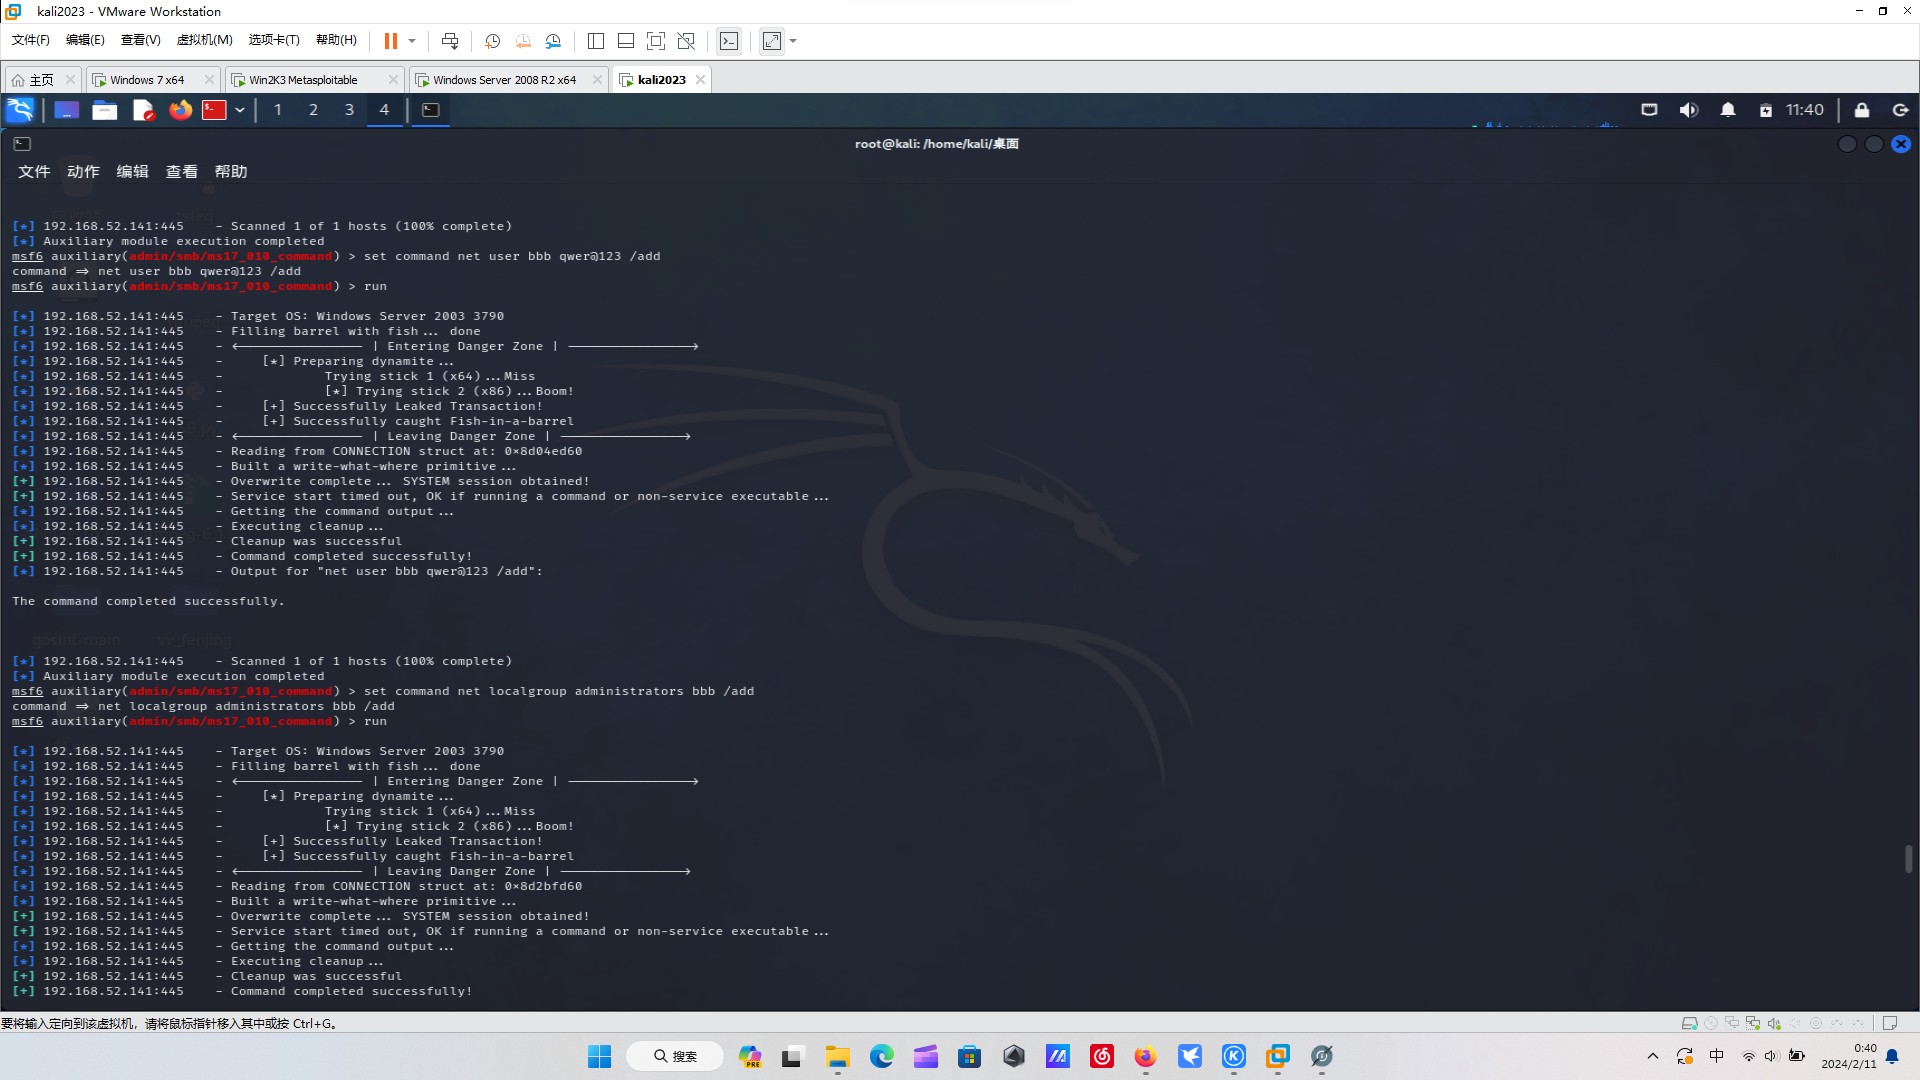This screenshot has width=1920, height=1080.
Task: Launch Firefox from the Kali panel
Action: point(180,110)
